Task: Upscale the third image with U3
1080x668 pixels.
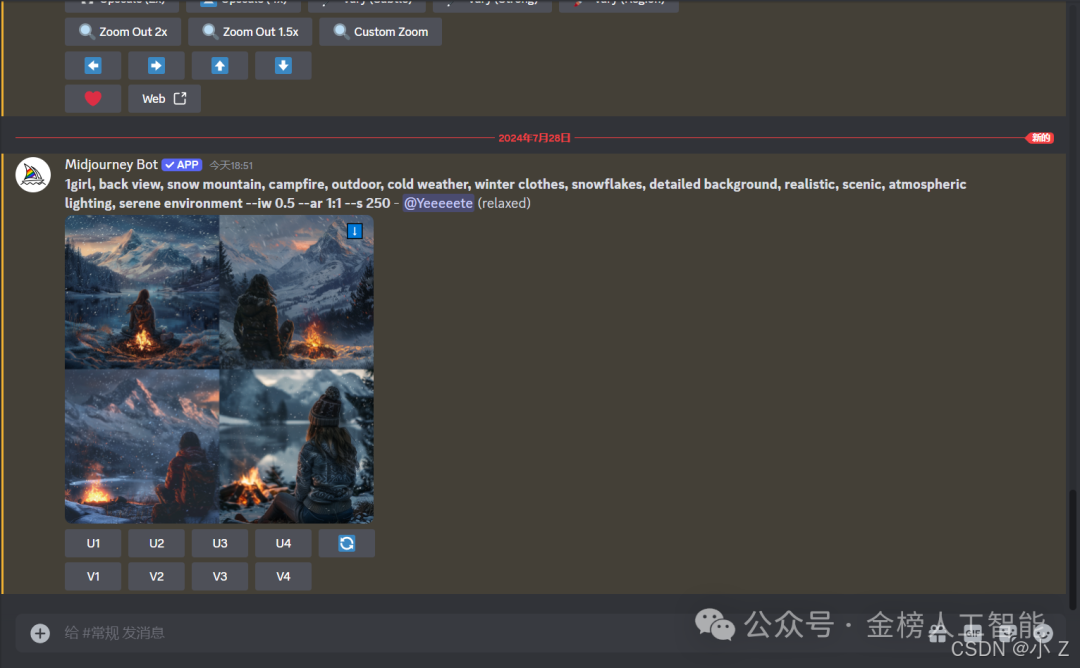Action: tap(220, 543)
